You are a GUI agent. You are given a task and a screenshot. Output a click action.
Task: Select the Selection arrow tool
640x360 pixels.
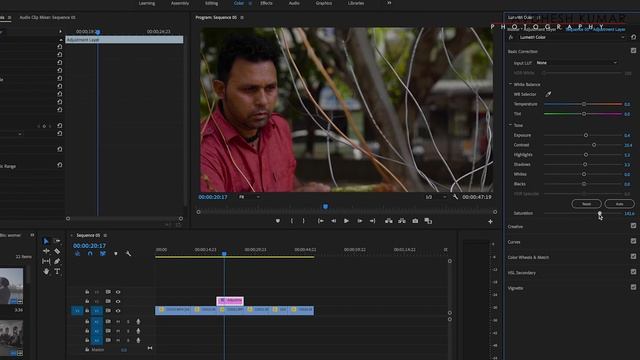click(46, 241)
